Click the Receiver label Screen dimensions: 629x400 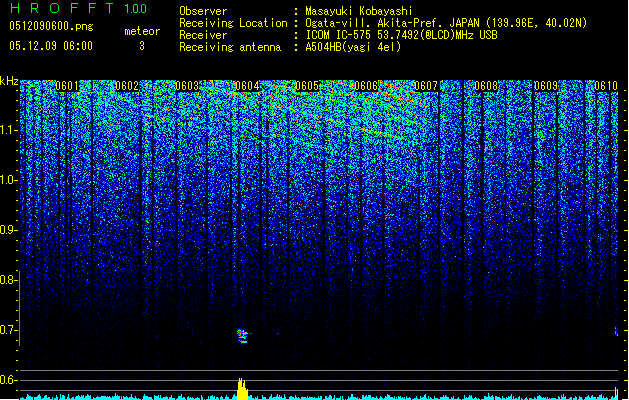(203, 35)
